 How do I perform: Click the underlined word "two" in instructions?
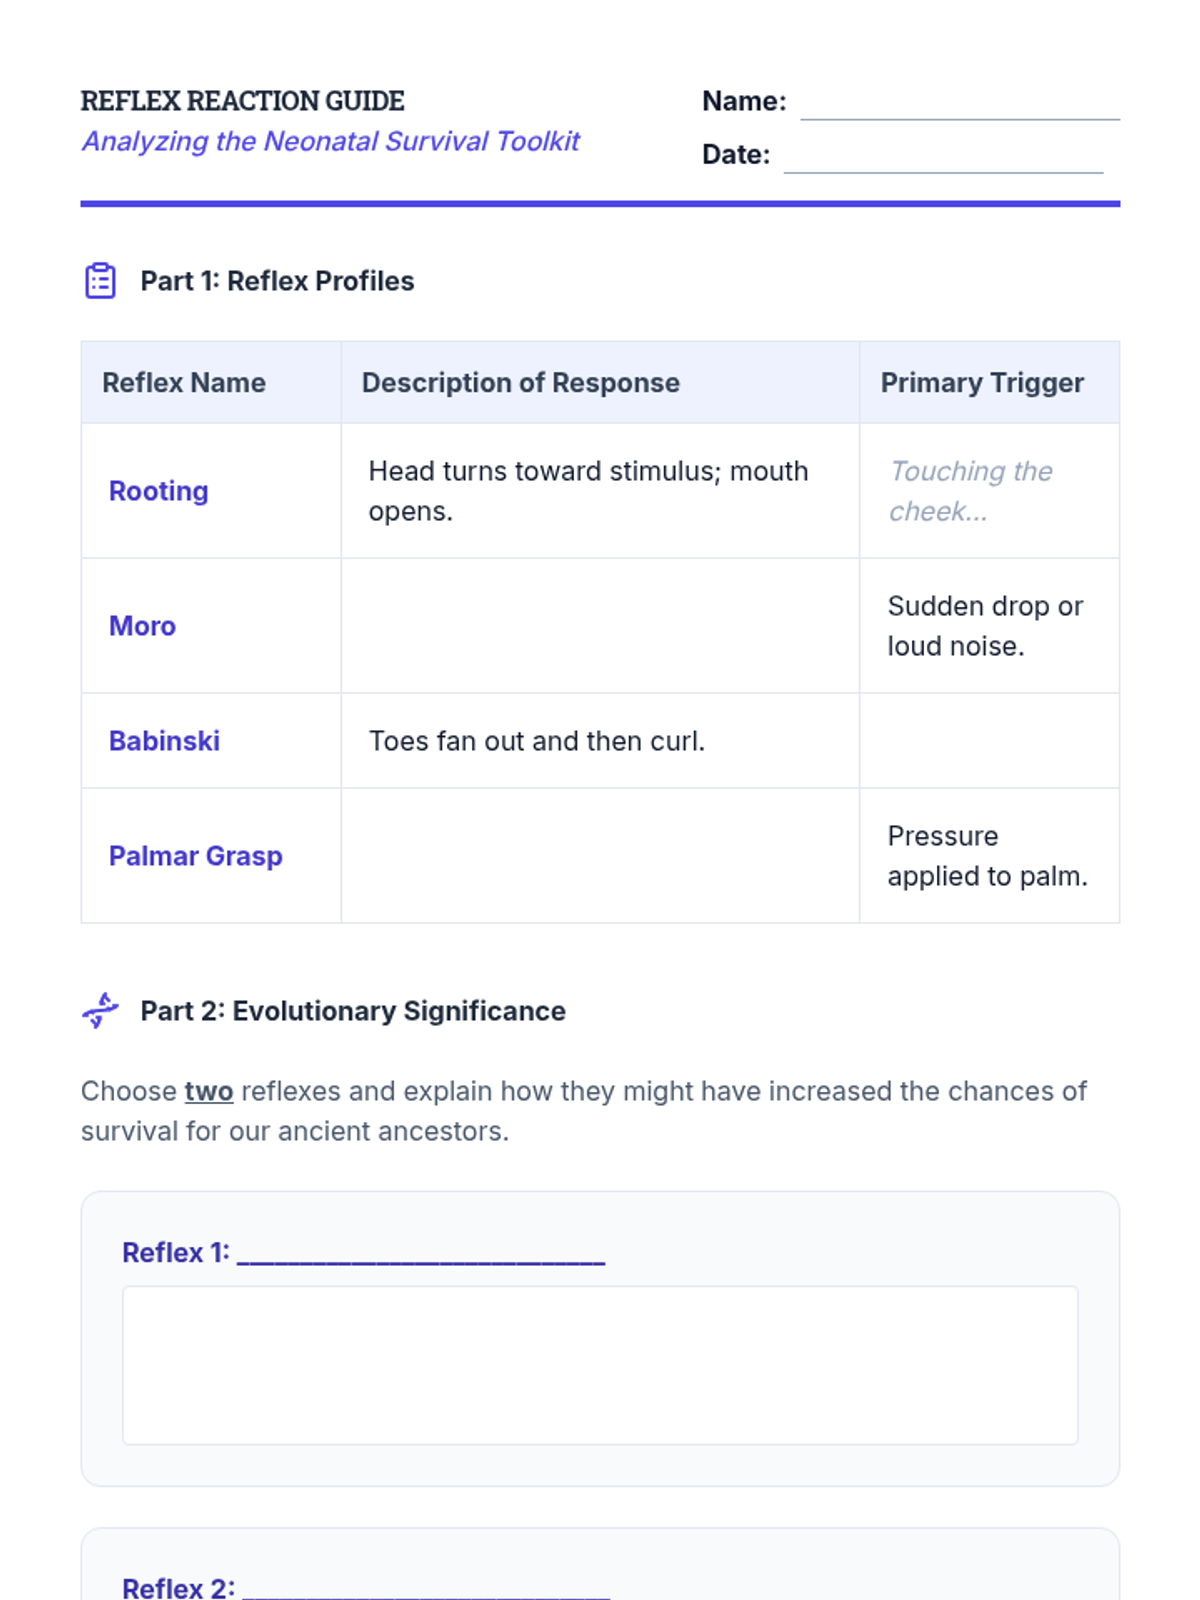click(x=209, y=1091)
